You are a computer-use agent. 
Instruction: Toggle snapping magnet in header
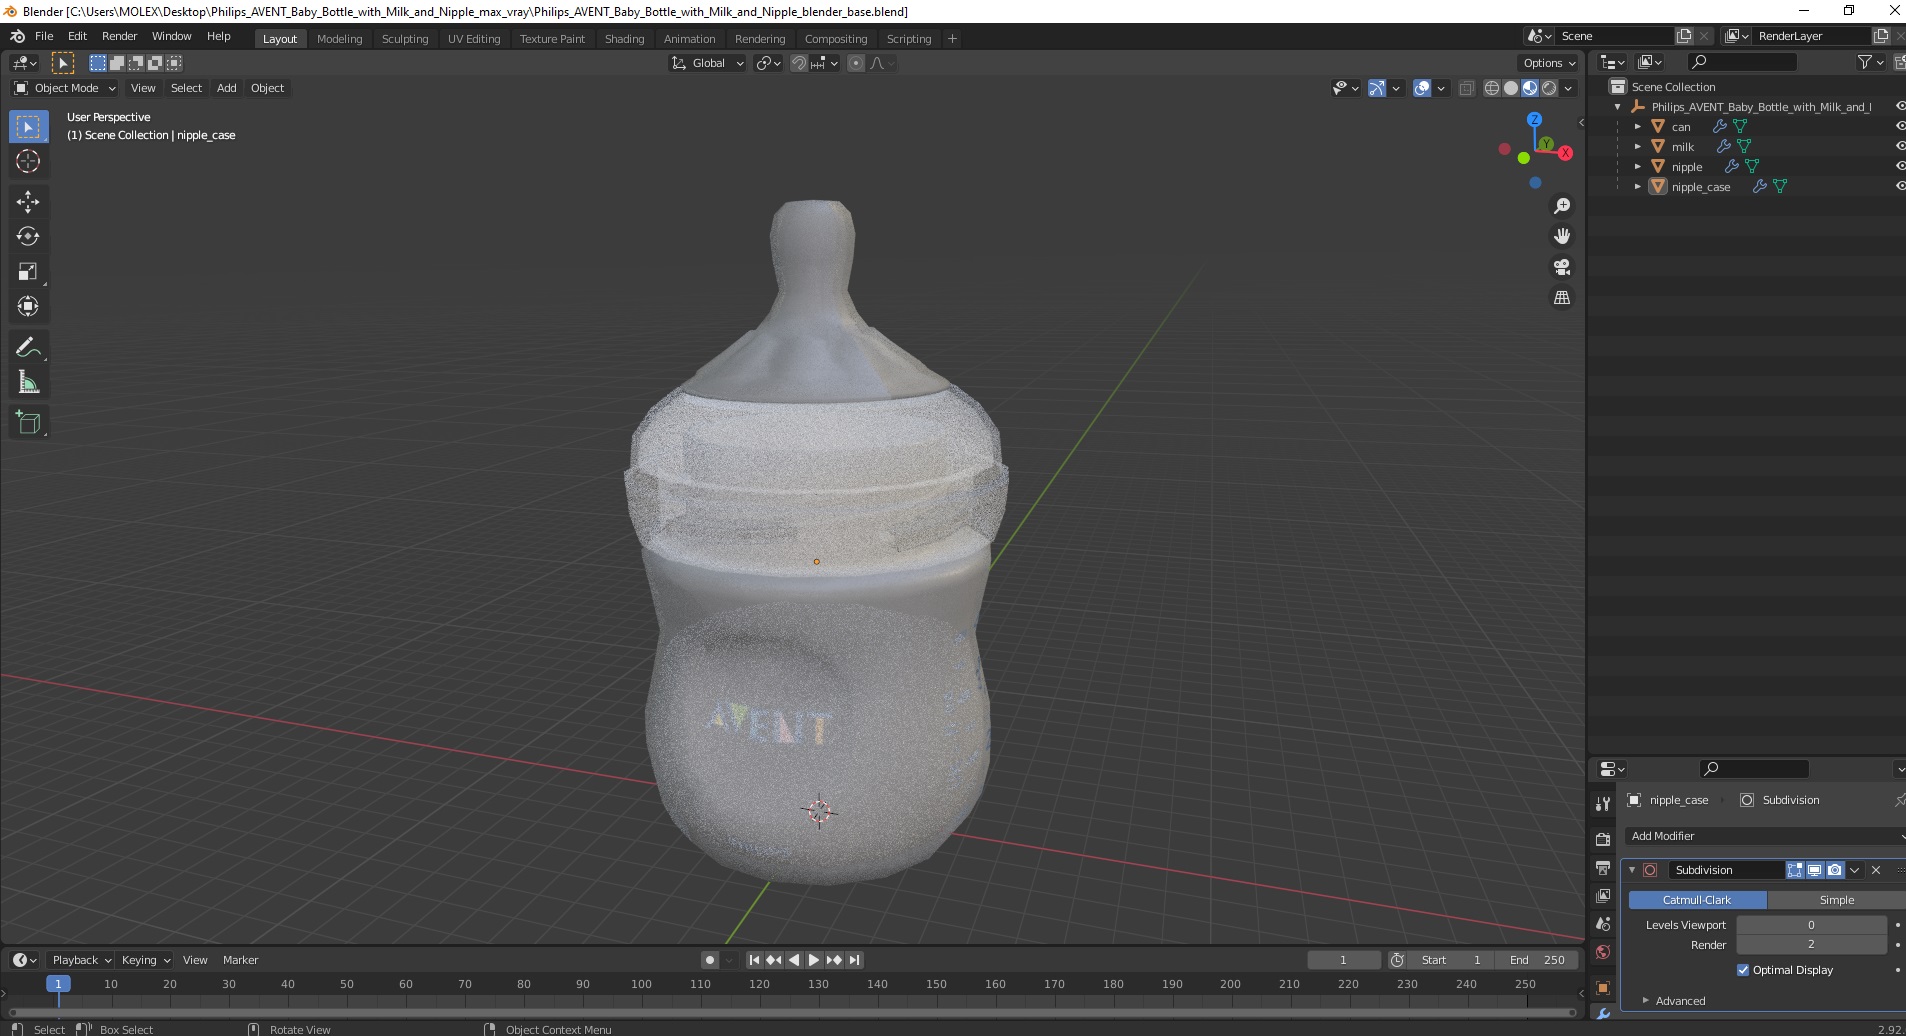point(798,63)
